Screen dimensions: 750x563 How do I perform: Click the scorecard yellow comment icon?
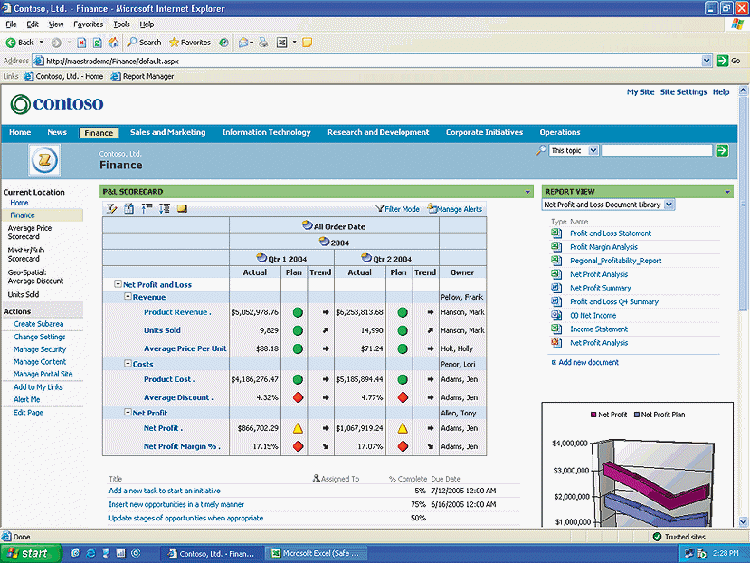(x=182, y=209)
